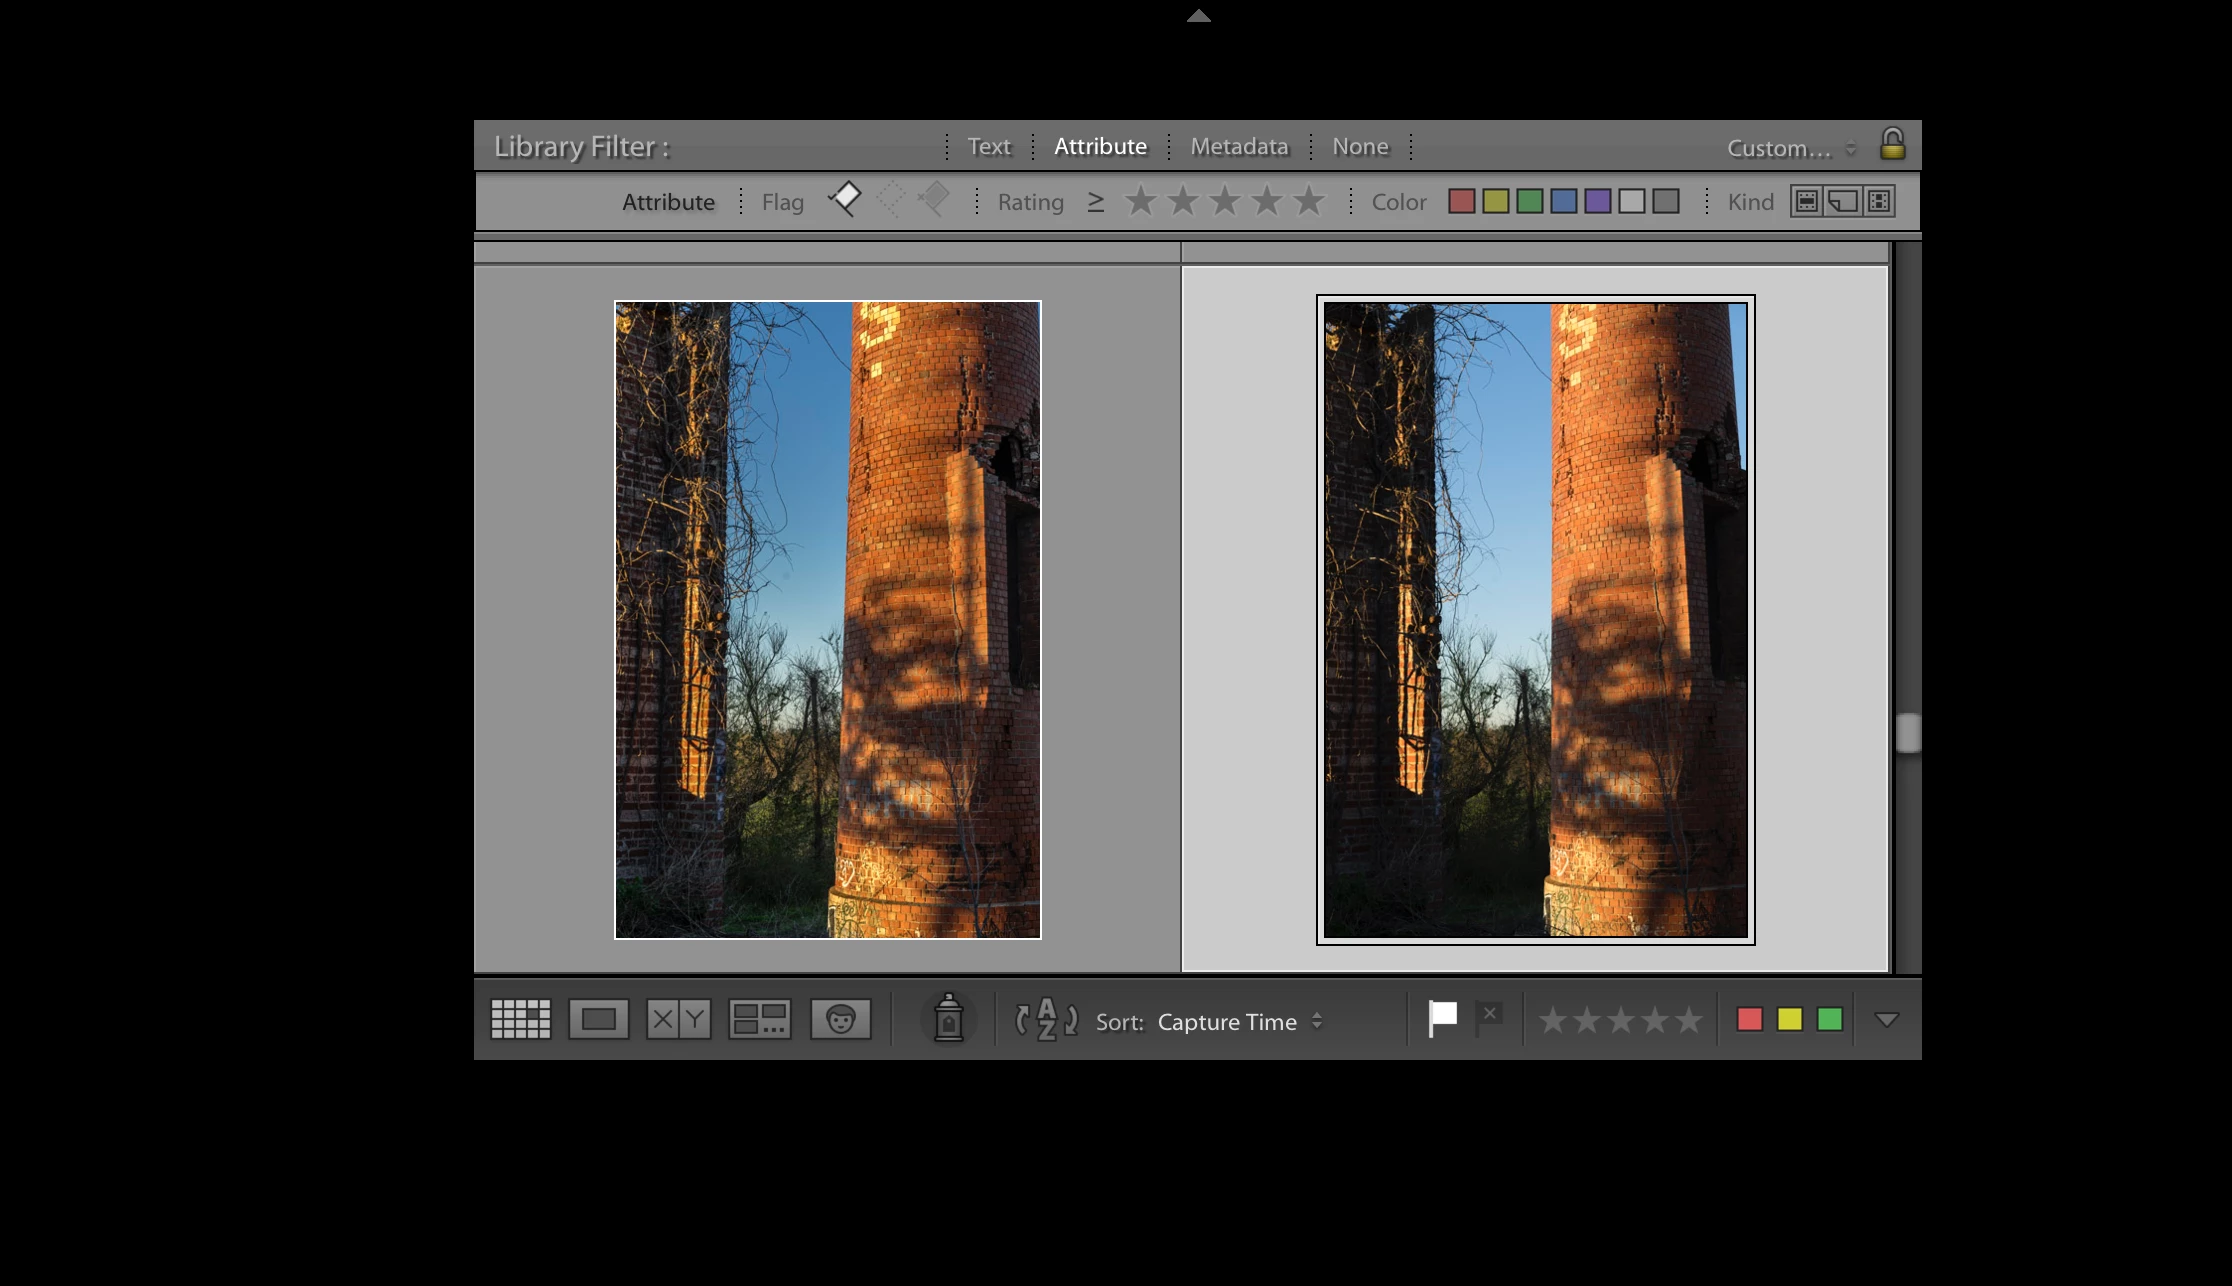The width and height of the screenshot is (2232, 1286).
Task: Filter by blue color label
Action: [x=1563, y=201]
